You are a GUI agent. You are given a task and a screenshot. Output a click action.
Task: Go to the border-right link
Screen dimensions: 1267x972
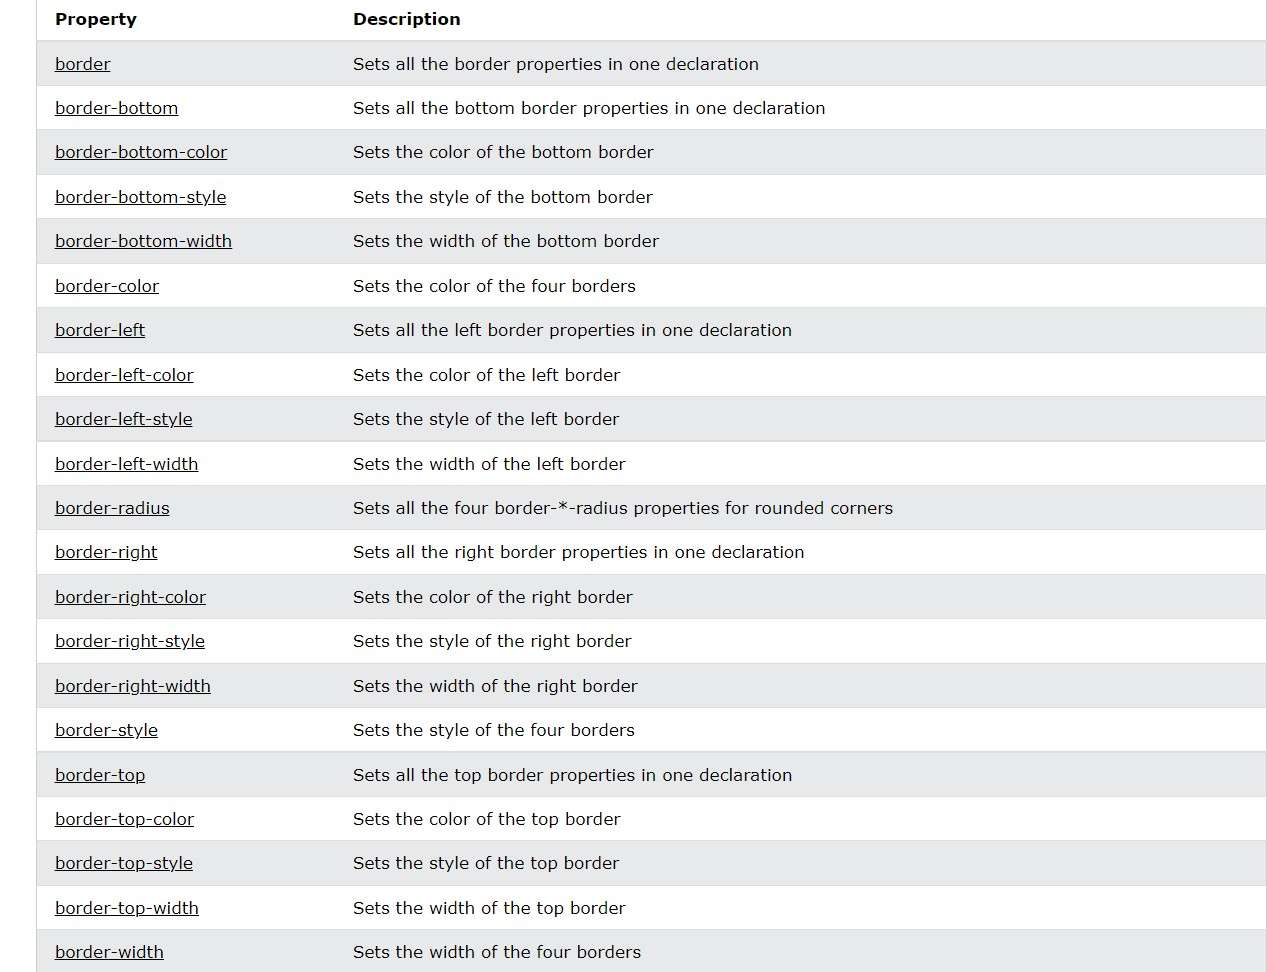[106, 552]
